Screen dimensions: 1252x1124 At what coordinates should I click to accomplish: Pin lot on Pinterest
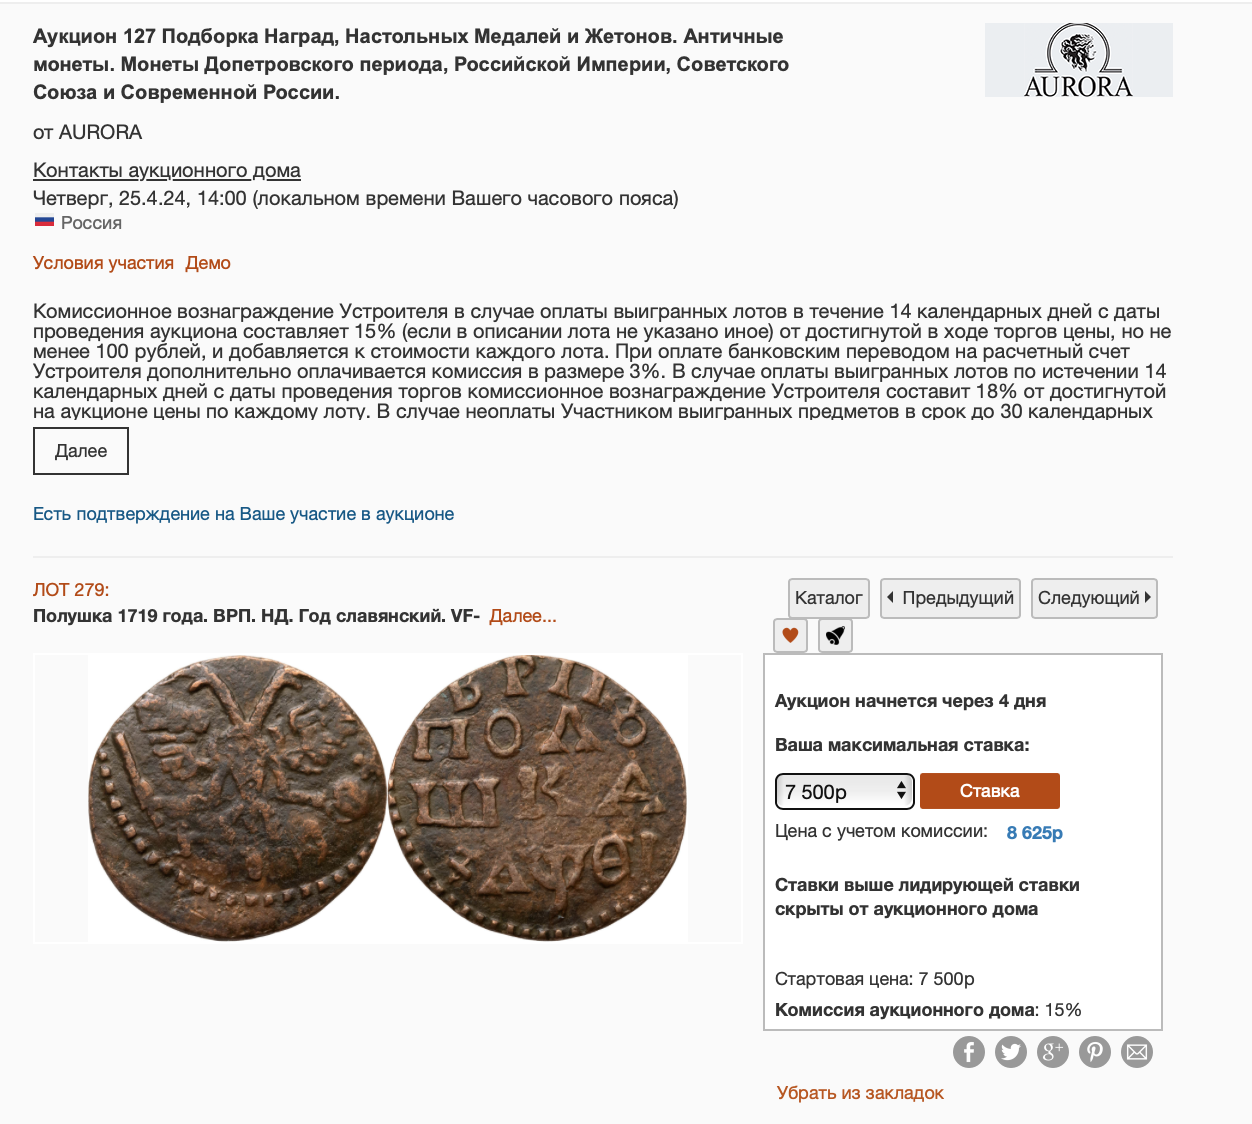(x=1094, y=1051)
